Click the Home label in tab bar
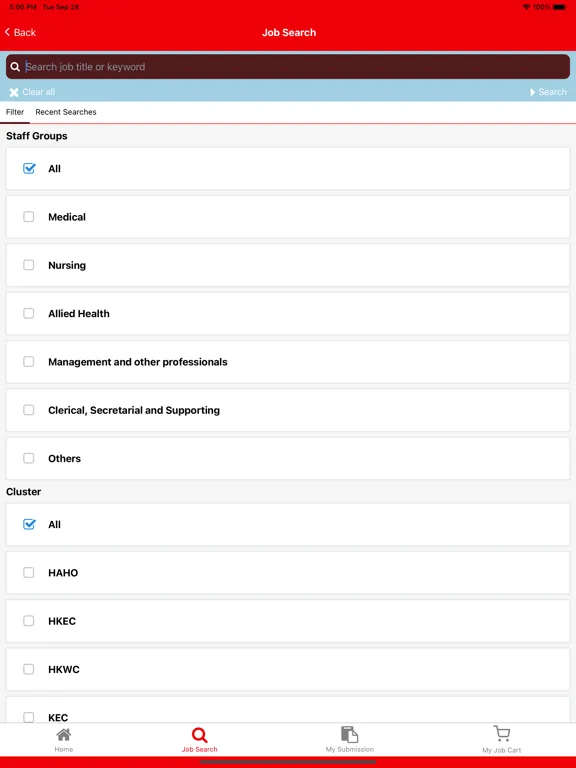576x768 pixels. click(64, 749)
